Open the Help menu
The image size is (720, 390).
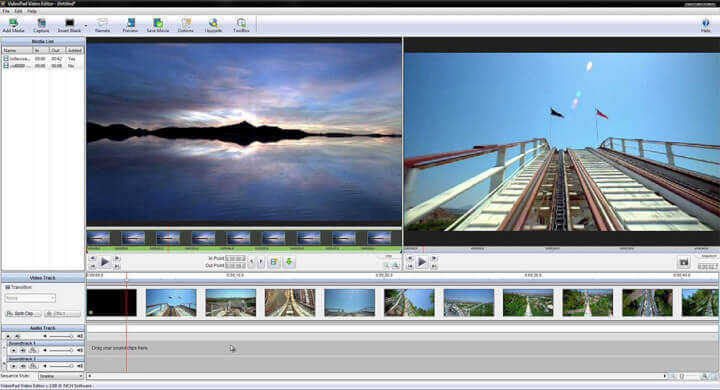[32, 11]
